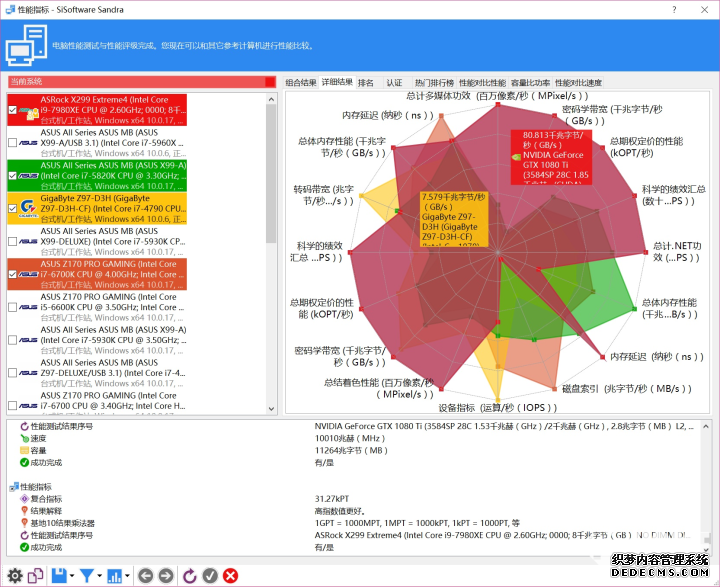Click 内存延迟 (纳秒) label at chart top

(x=388, y=115)
